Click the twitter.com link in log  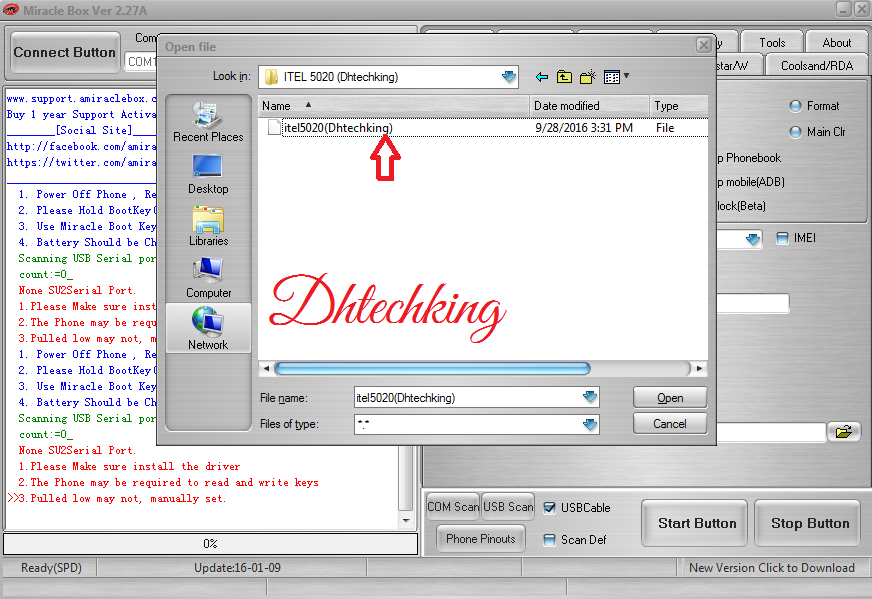81,162
